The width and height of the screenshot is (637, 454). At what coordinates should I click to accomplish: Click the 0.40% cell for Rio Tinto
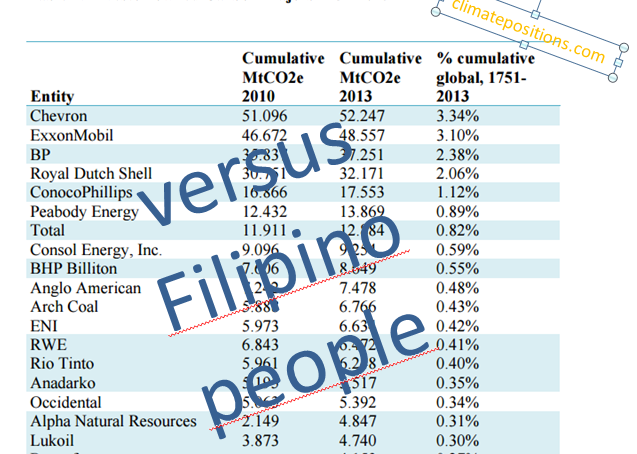tap(458, 363)
